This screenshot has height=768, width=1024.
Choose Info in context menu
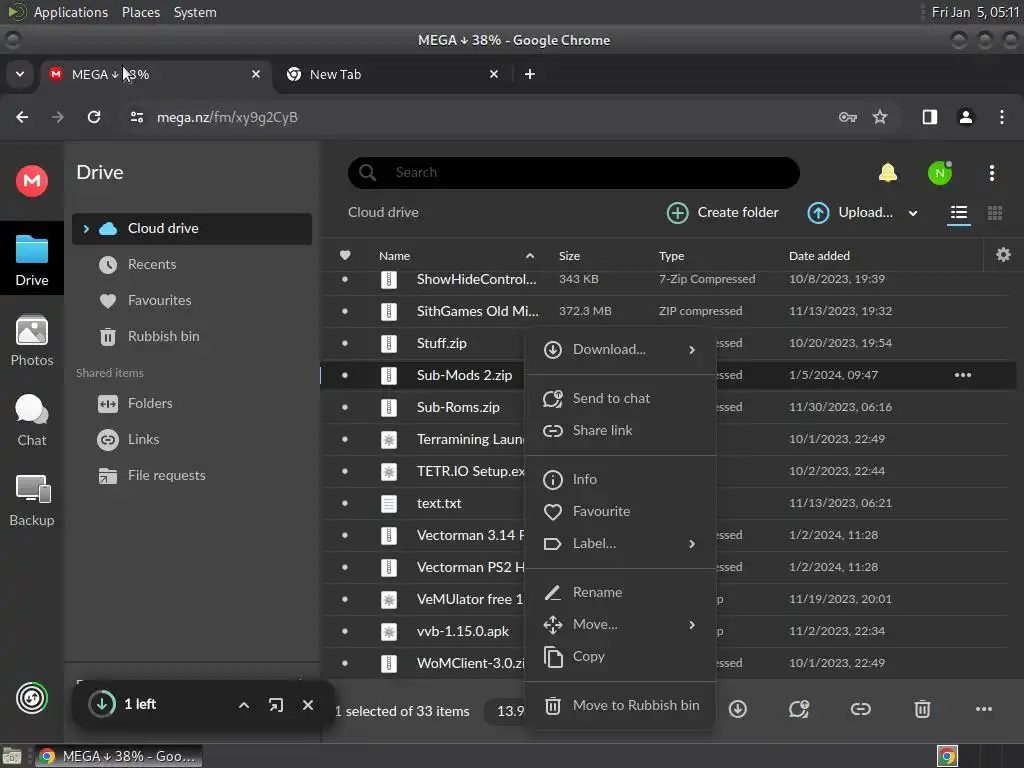tap(620, 479)
